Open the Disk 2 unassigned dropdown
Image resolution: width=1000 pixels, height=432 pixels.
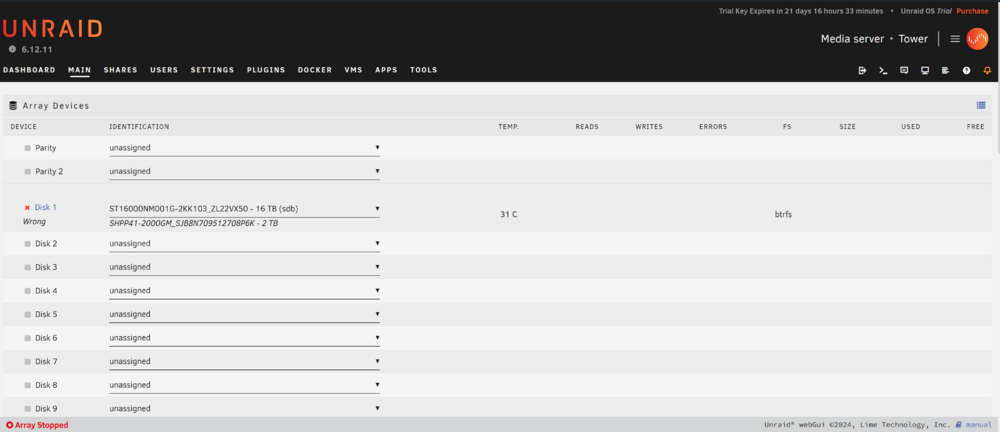pyautogui.click(x=244, y=244)
